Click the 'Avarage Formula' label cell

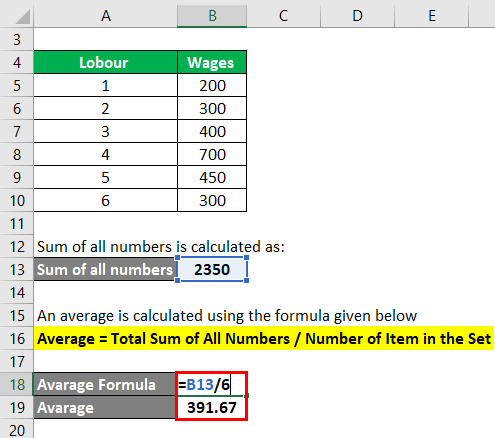[x=104, y=384]
